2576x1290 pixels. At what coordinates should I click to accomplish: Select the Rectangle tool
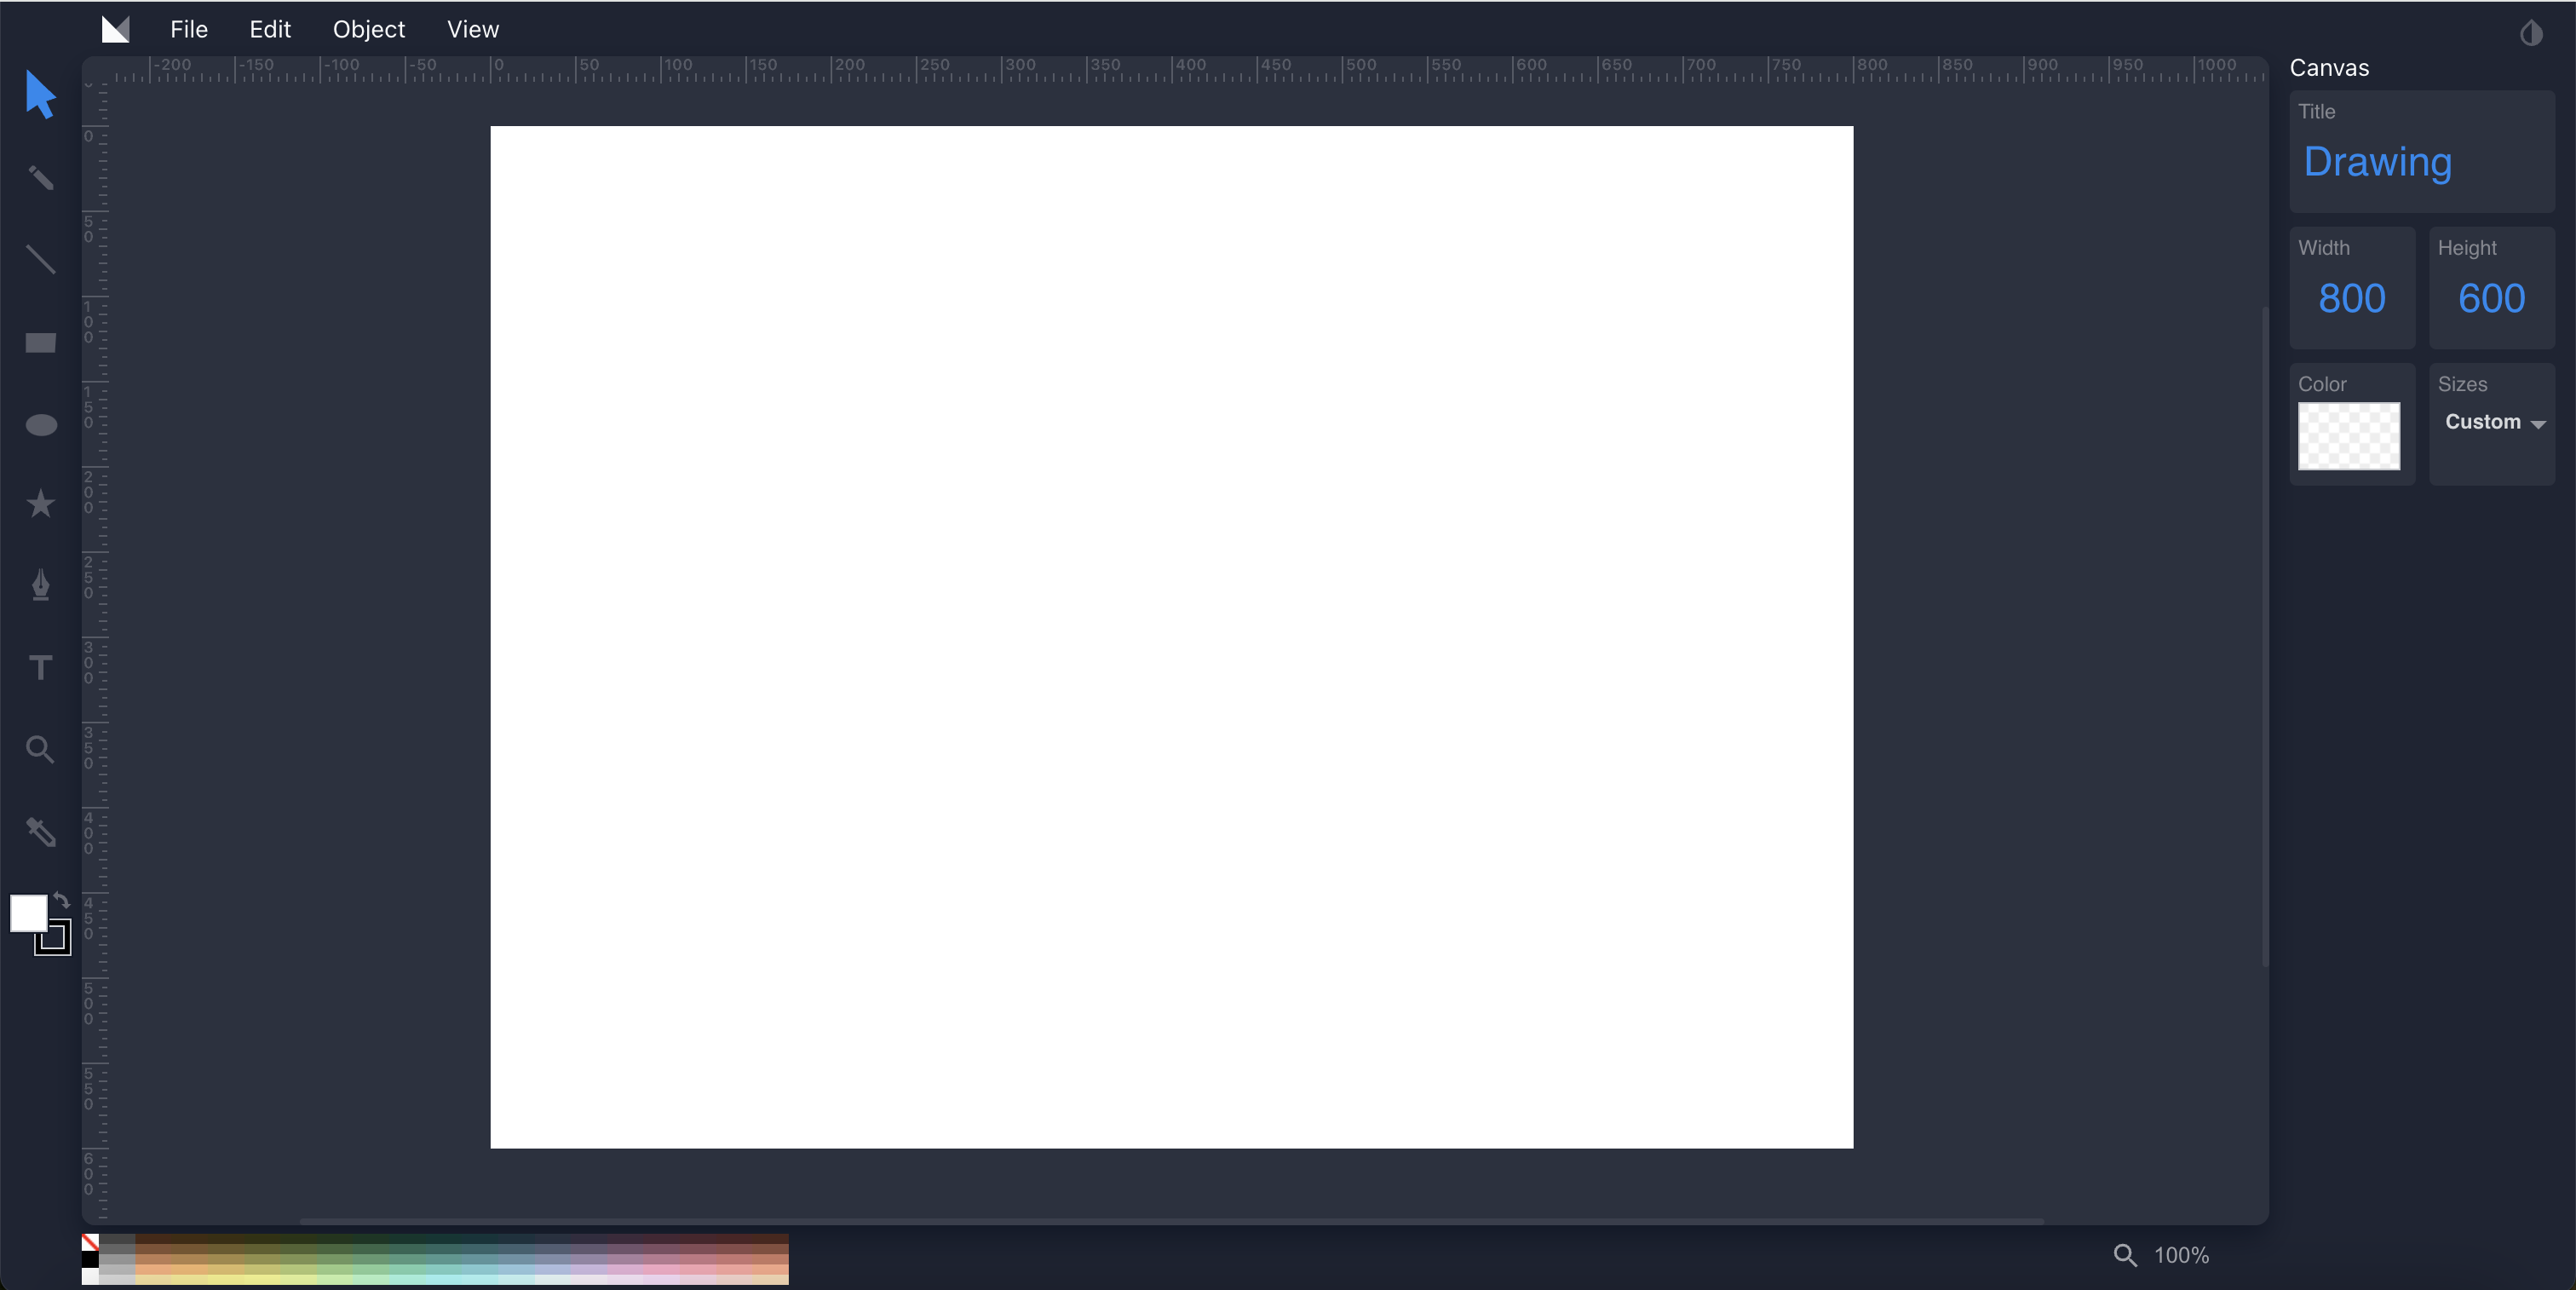41,343
